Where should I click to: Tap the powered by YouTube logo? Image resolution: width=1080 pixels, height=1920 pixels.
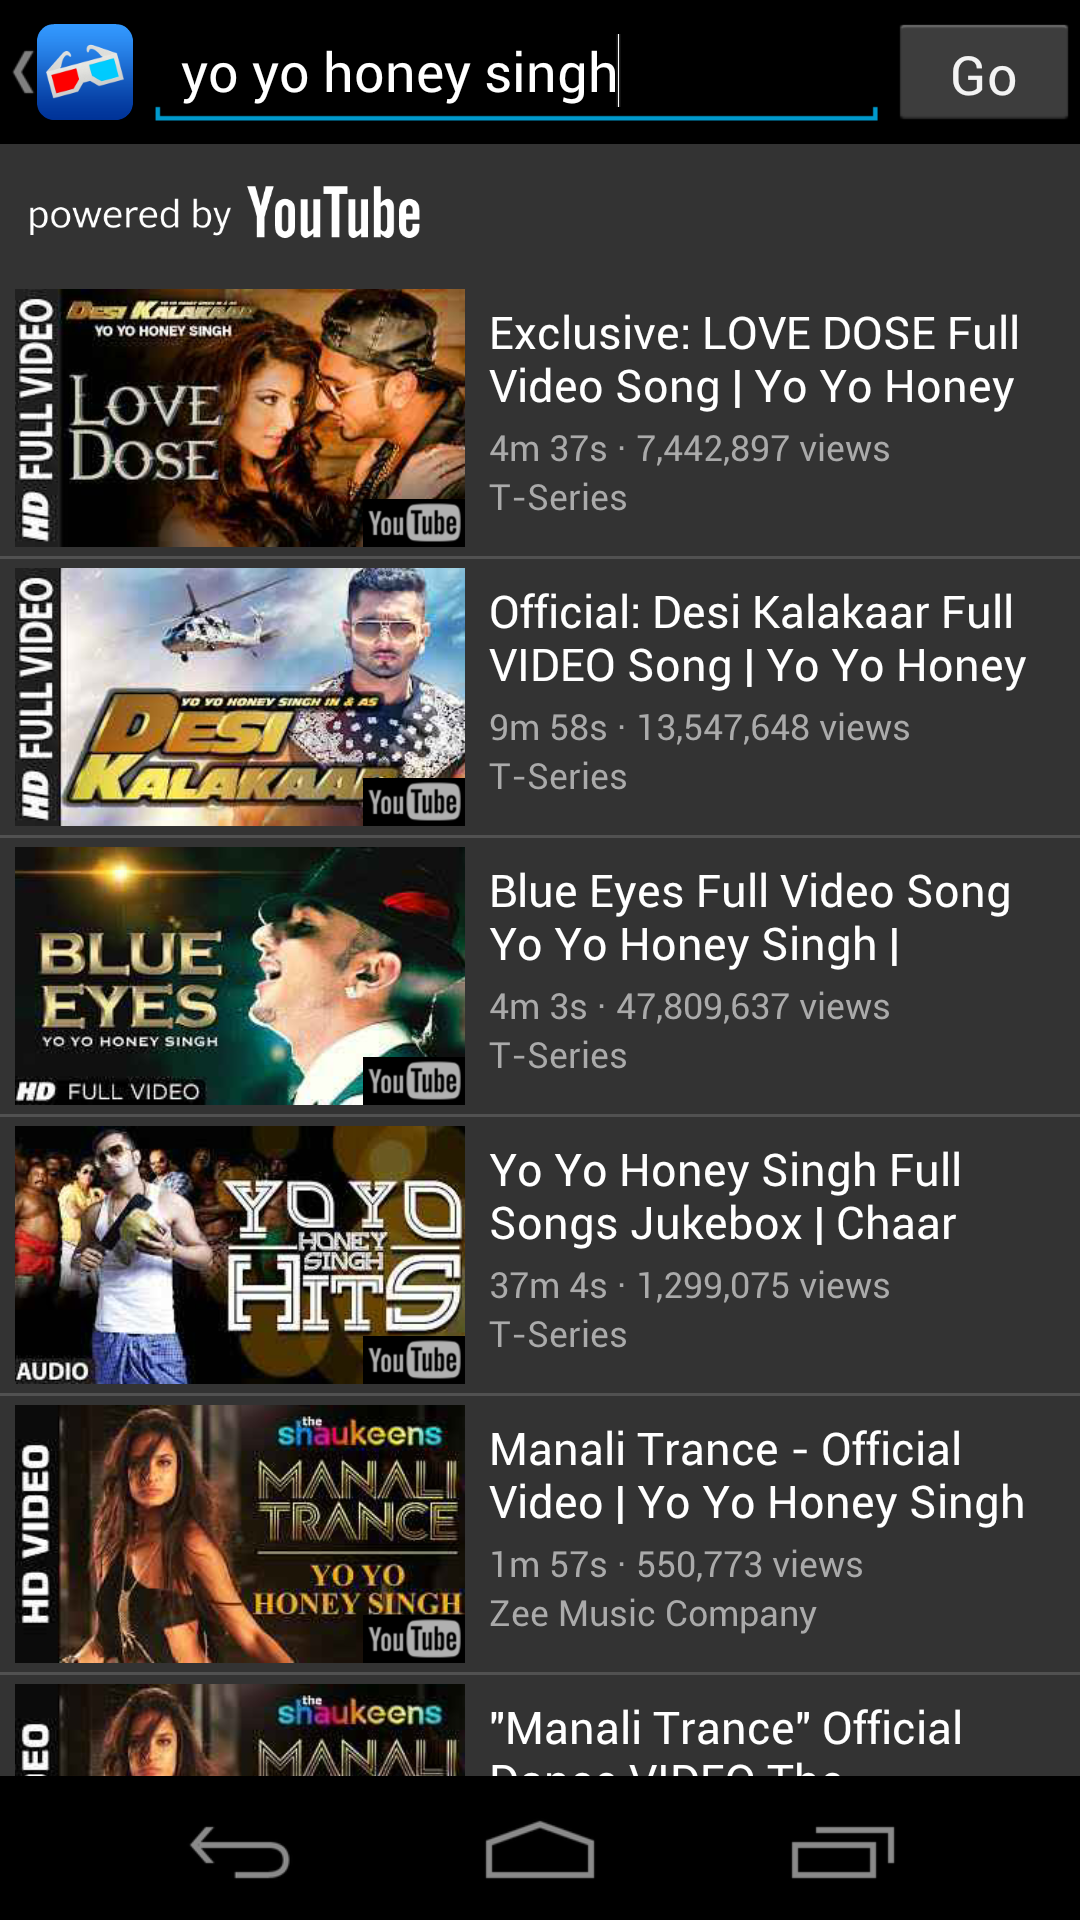point(225,213)
